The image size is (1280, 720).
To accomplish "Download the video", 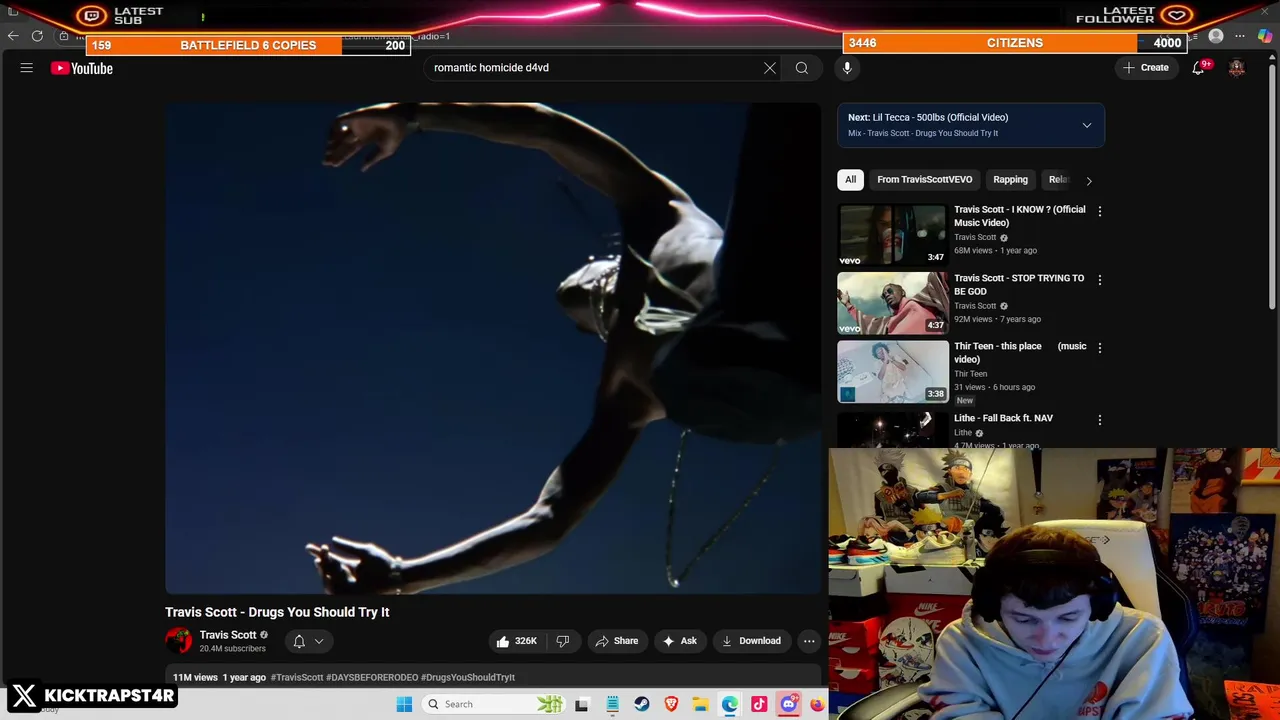I will point(752,641).
